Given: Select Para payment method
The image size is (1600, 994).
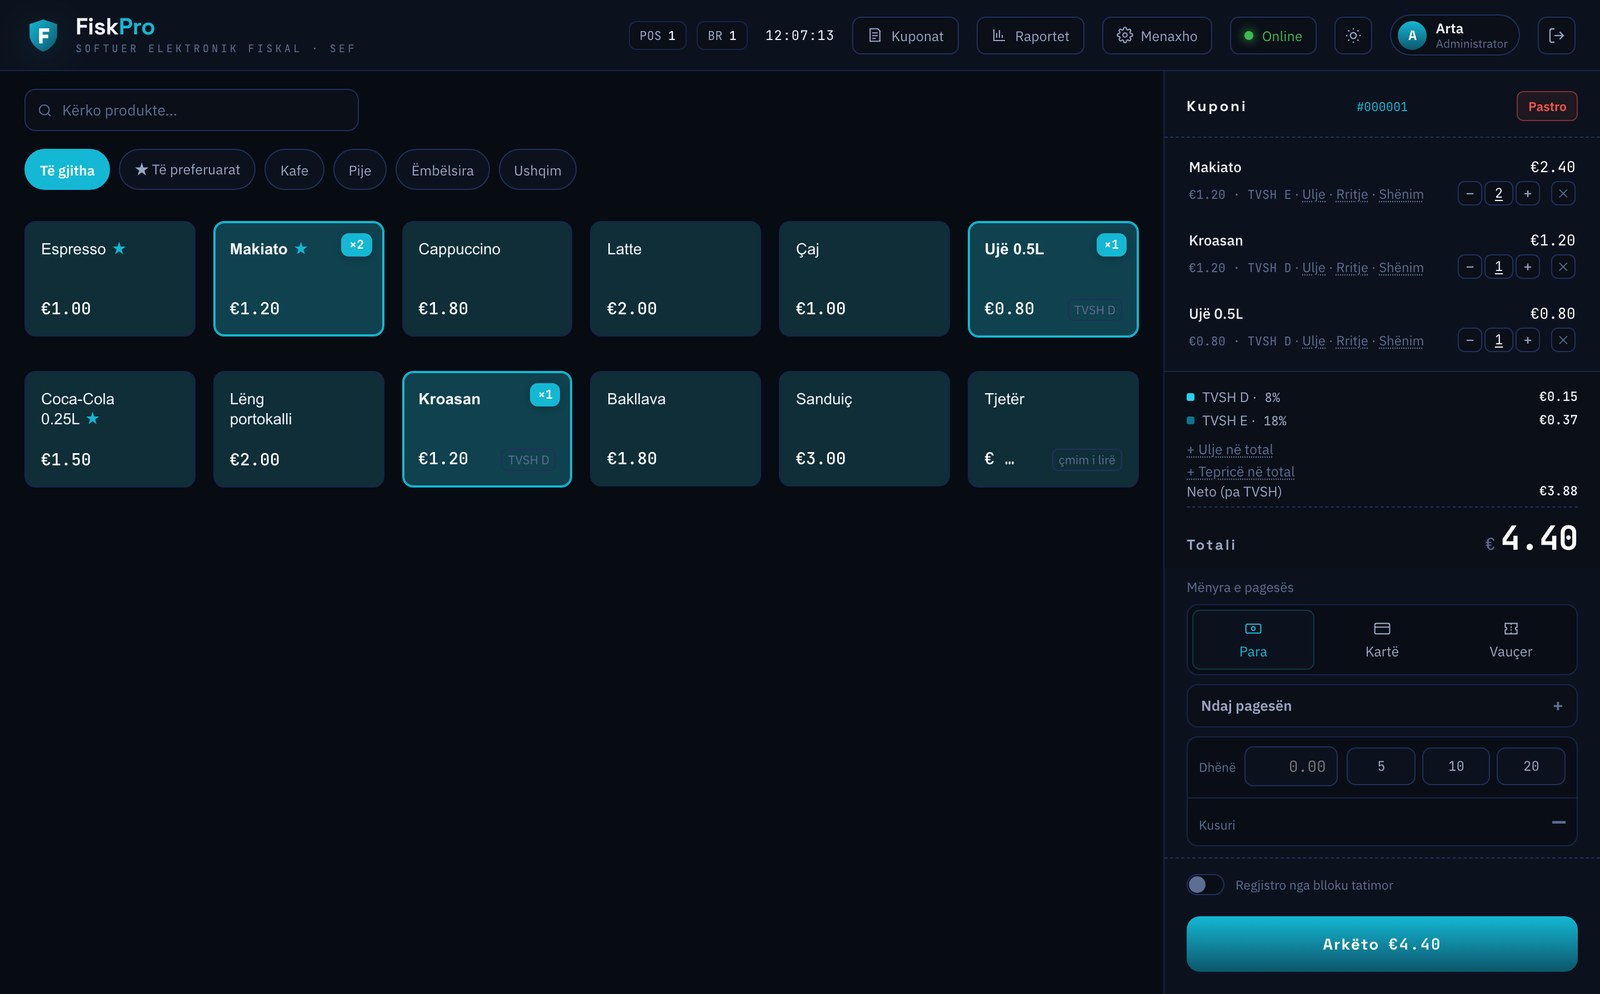Looking at the screenshot, I should tap(1253, 639).
